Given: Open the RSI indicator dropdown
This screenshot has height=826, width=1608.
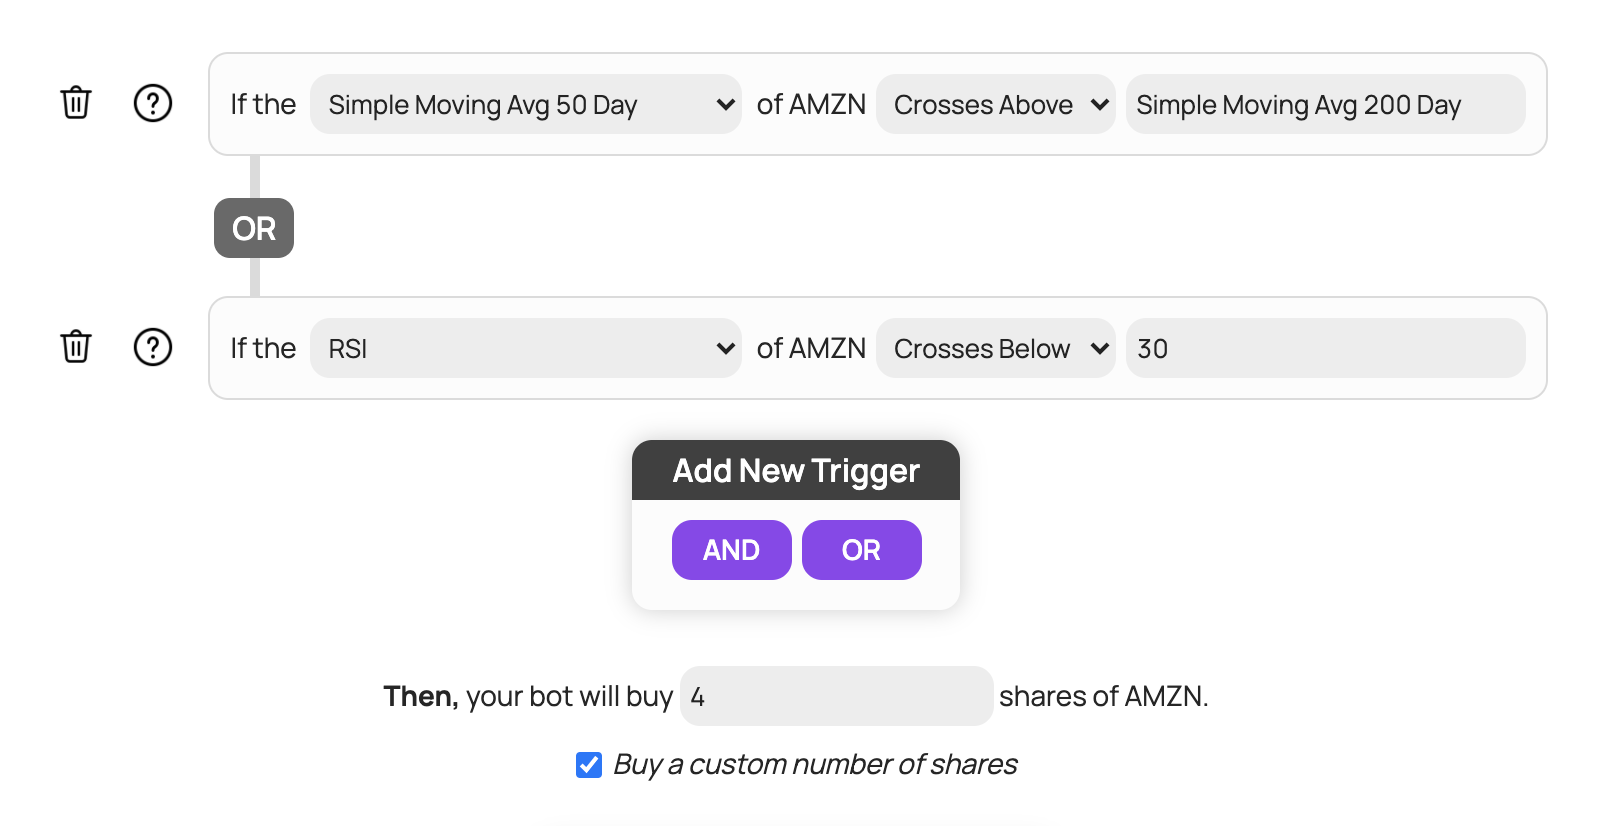Looking at the screenshot, I should click(526, 348).
